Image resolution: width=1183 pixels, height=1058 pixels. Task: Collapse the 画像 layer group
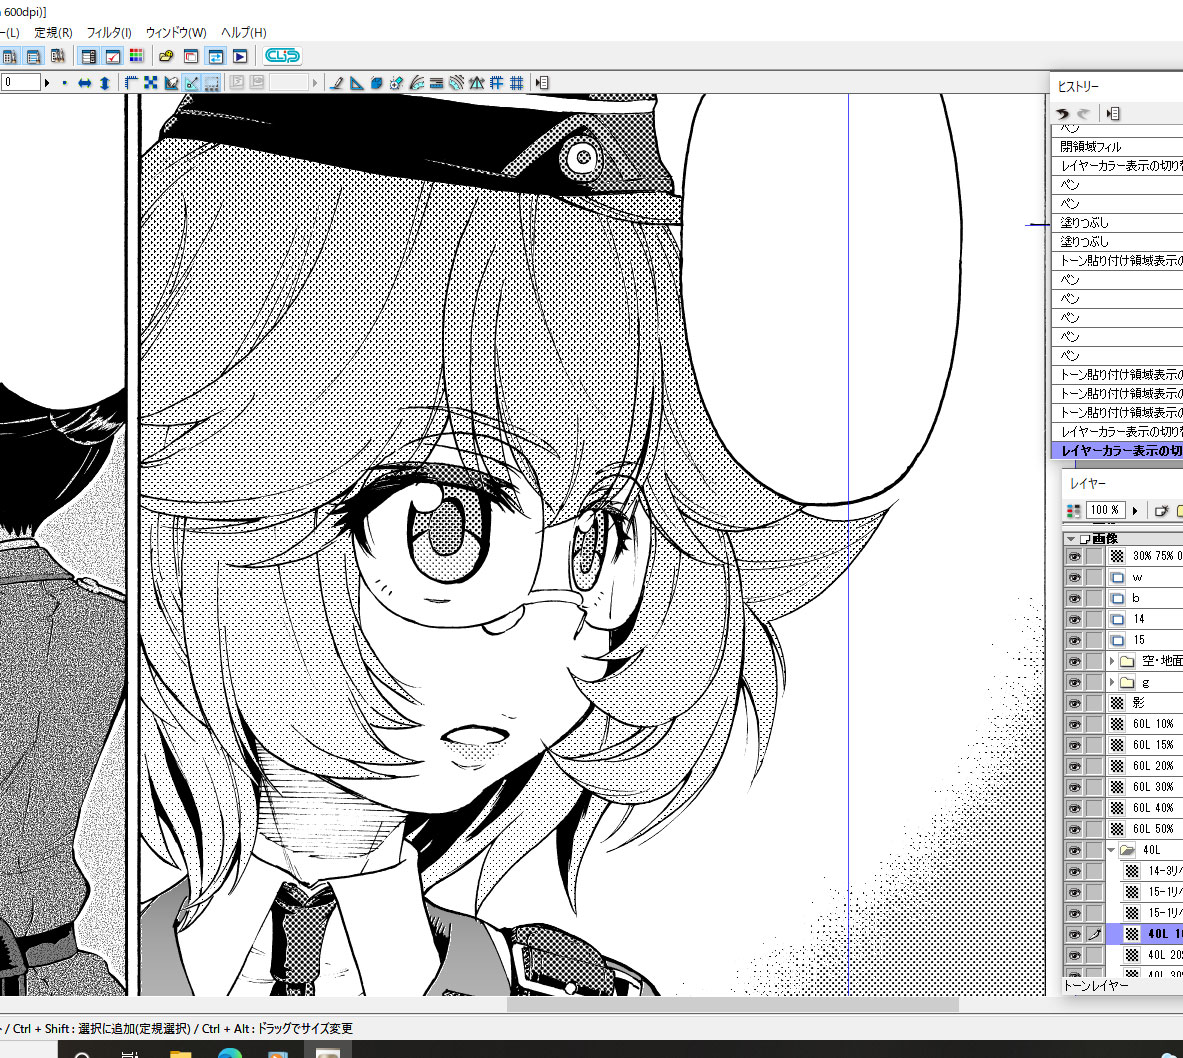point(1071,539)
